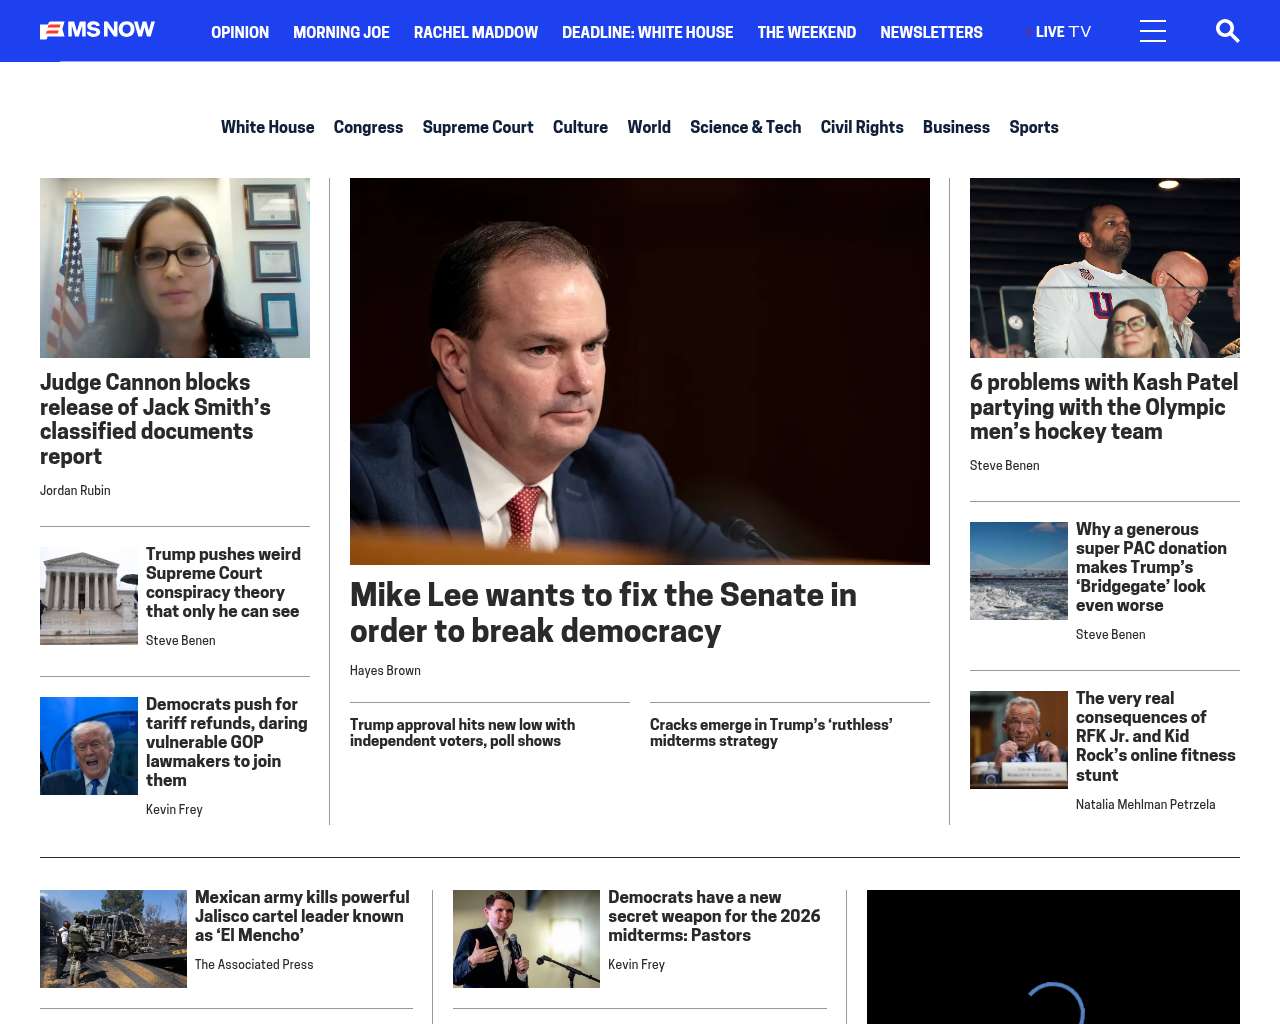Read RFK Jr. and Kid Rock fitness stunt story
1280x1024 pixels.
[x=1156, y=736]
